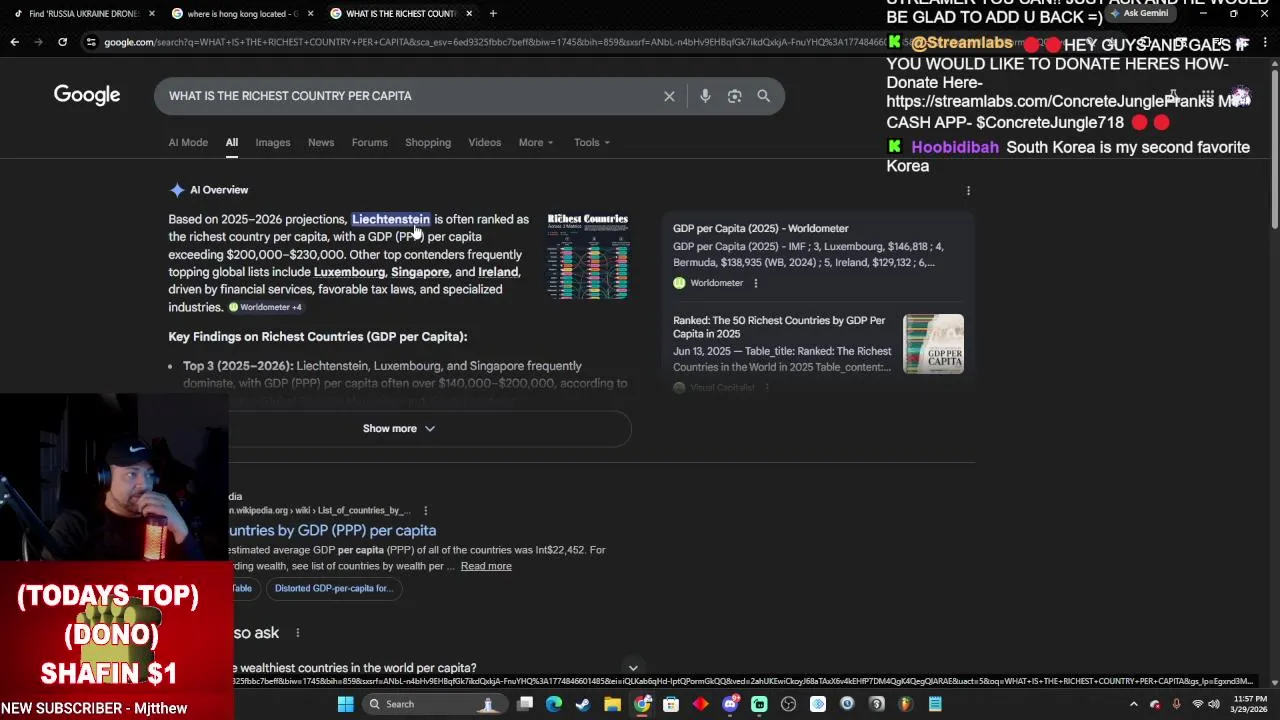Open 'GDP per Capita (2025) - Worldometer' link
The image size is (1280, 720).
point(760,228)
